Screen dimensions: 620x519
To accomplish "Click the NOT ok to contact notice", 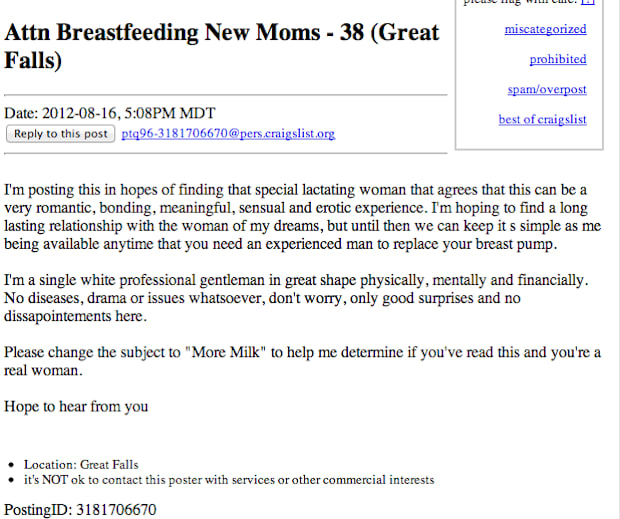I will [x=229, y=479].
